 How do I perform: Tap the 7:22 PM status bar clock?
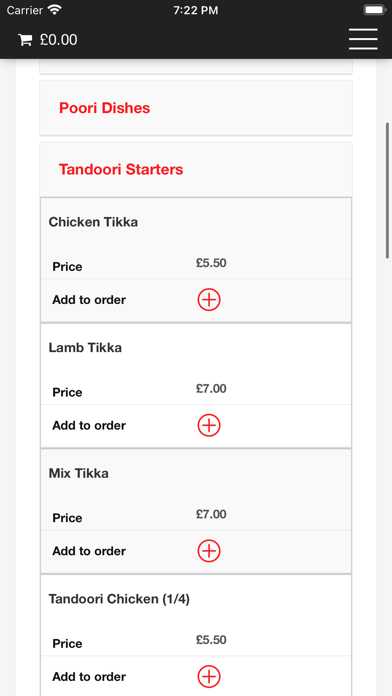click(196, 10)
